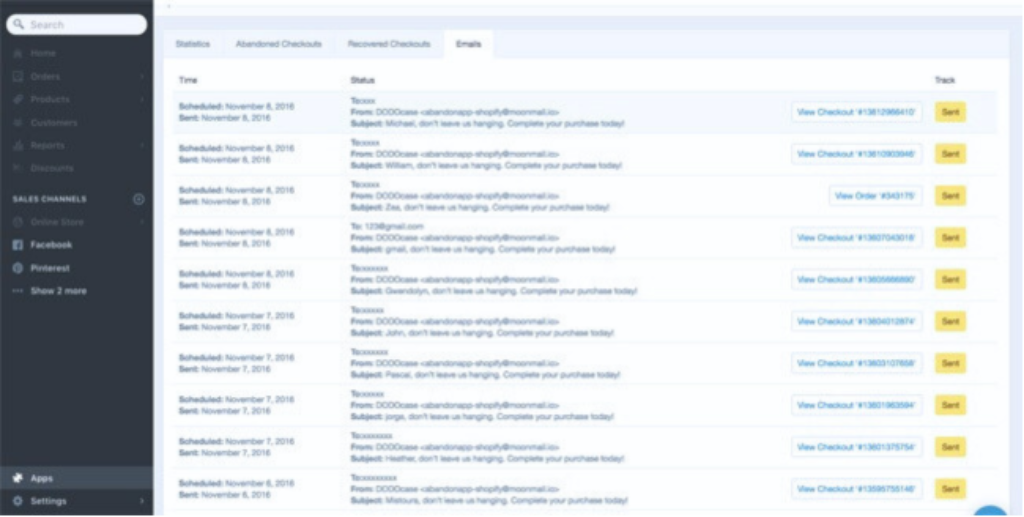View checkout for jorge's email
This screenshot has width=1024, height=517.
click(x=856, y=405)
